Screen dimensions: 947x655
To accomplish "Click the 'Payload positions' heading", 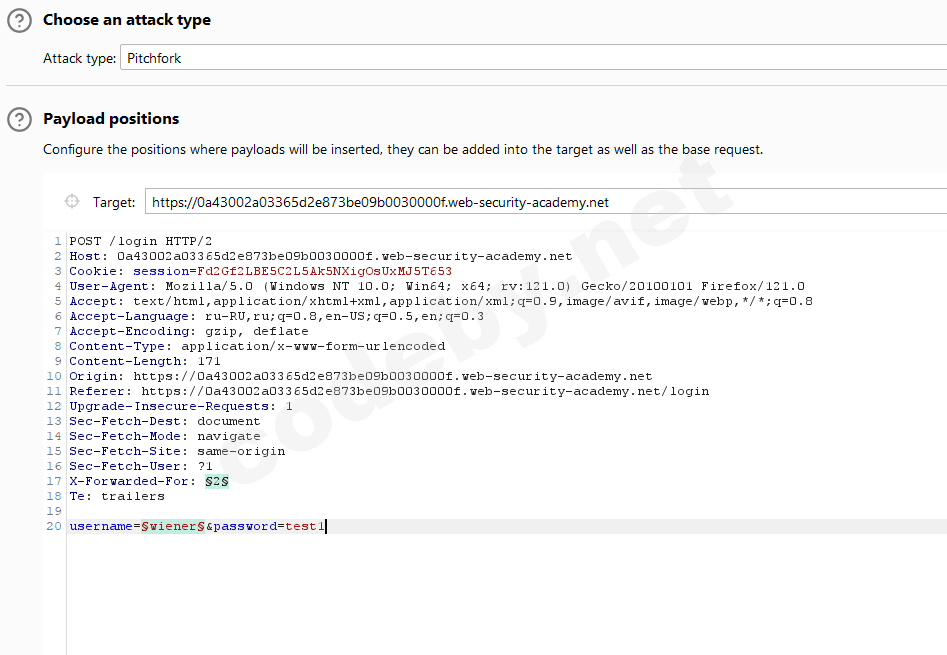I will (x=111, y=119).
